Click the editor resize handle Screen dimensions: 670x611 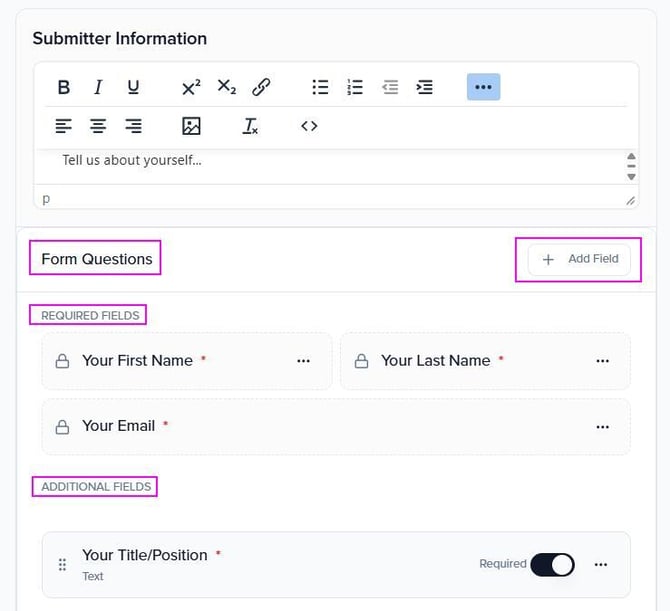(x=630, y=200)
